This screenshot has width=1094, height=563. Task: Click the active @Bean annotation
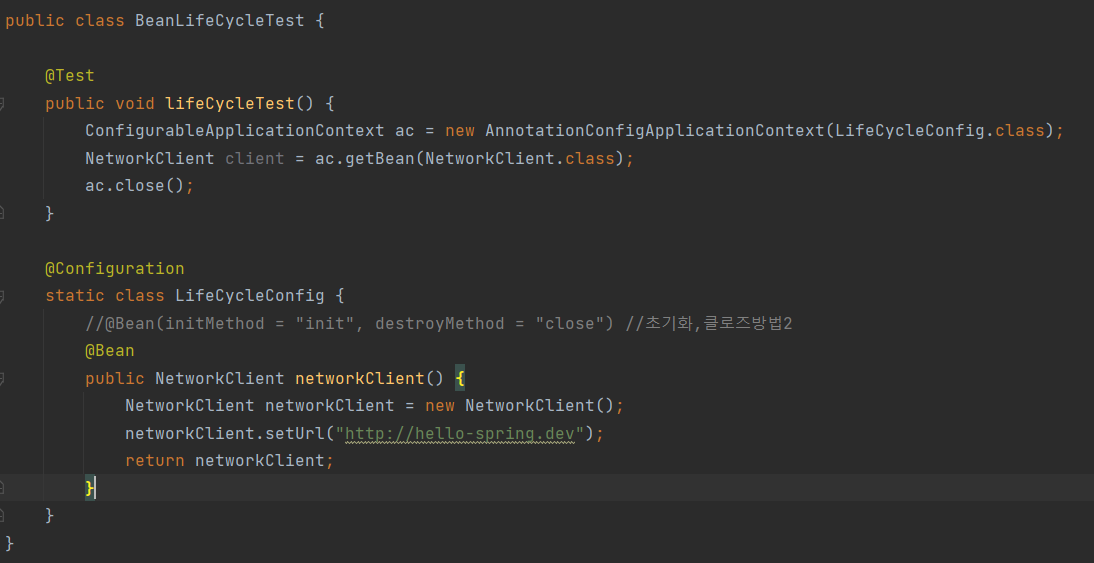click(x=110, y=351)
